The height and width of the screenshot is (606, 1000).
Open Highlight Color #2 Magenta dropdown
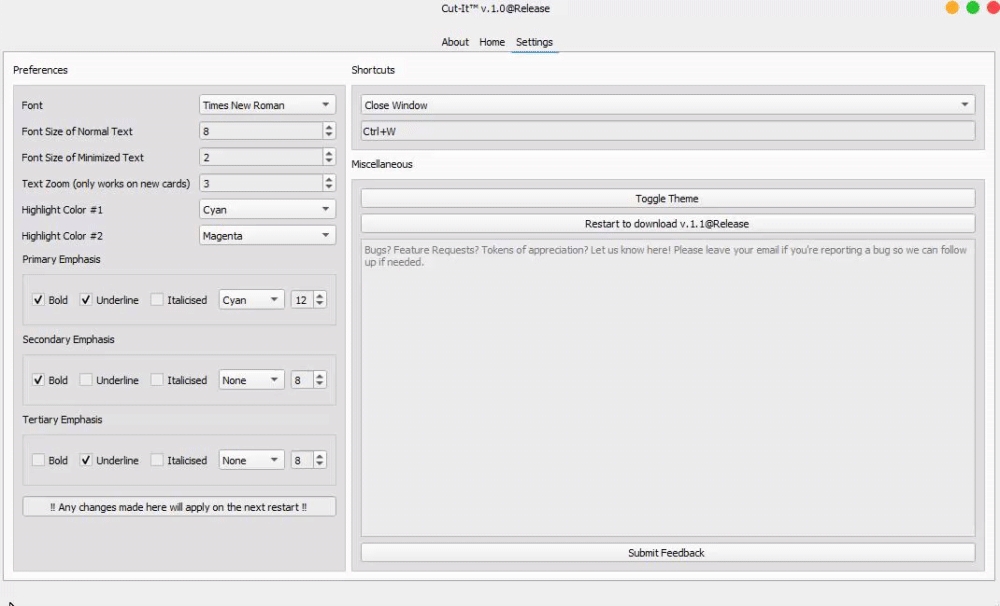coord(267,236)
